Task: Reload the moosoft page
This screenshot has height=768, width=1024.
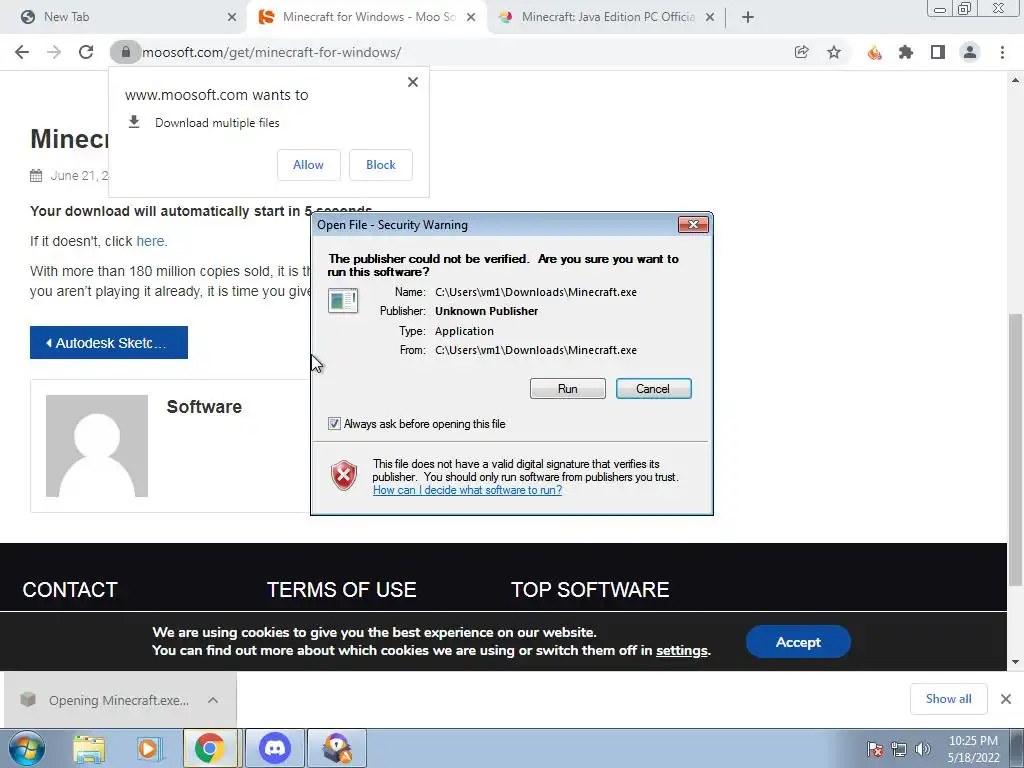Action: tap(86, 52)
